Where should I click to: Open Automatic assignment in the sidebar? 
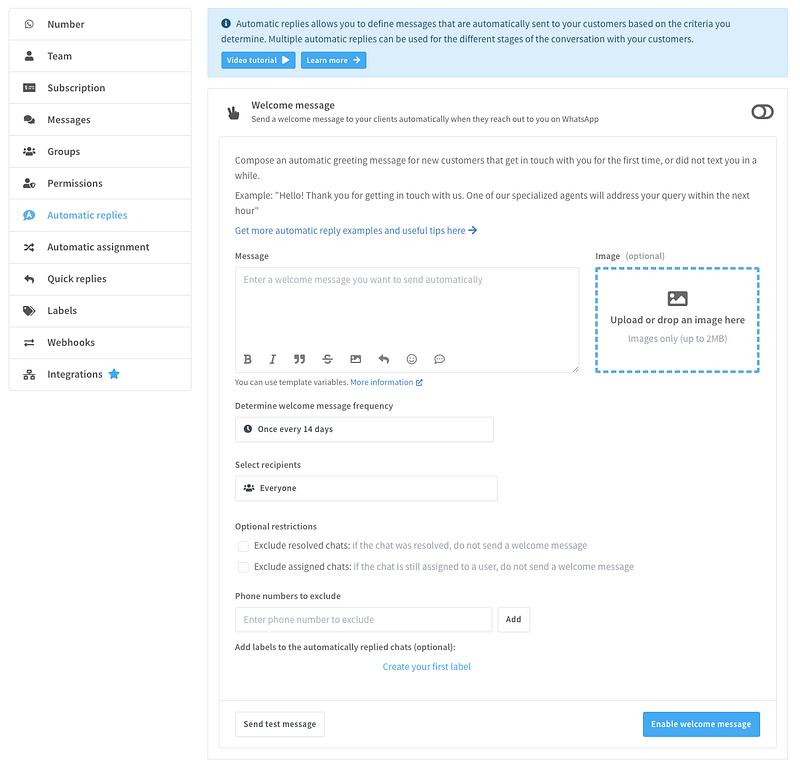tap(98, 247)
